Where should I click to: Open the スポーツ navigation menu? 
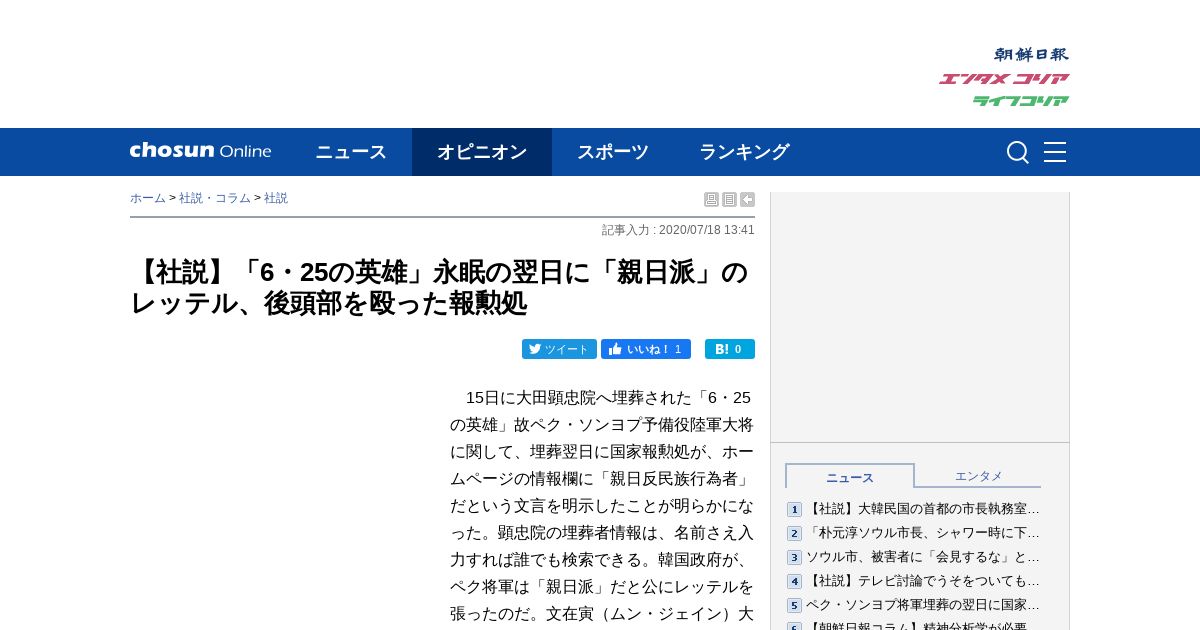point(613,152)
